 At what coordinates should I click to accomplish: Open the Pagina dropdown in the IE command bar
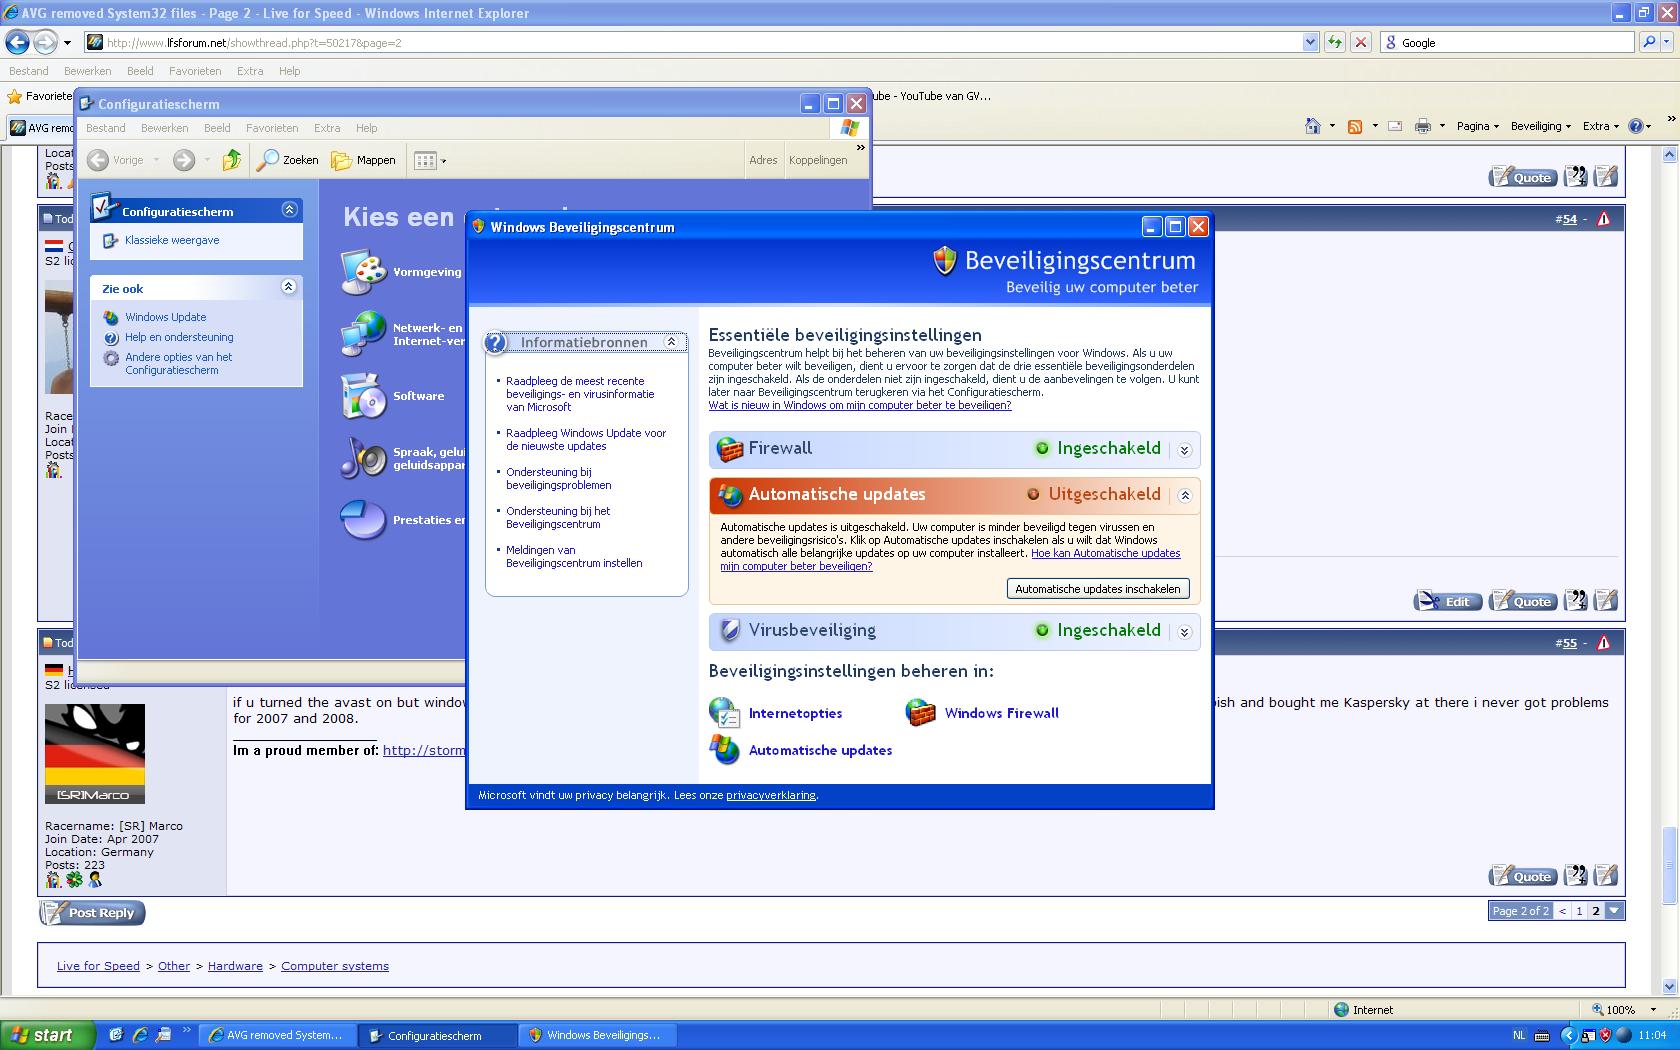point(1477,126)
